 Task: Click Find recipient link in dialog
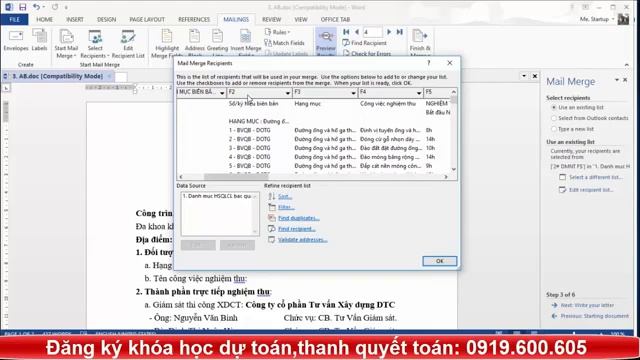click(x=296, y=229)
